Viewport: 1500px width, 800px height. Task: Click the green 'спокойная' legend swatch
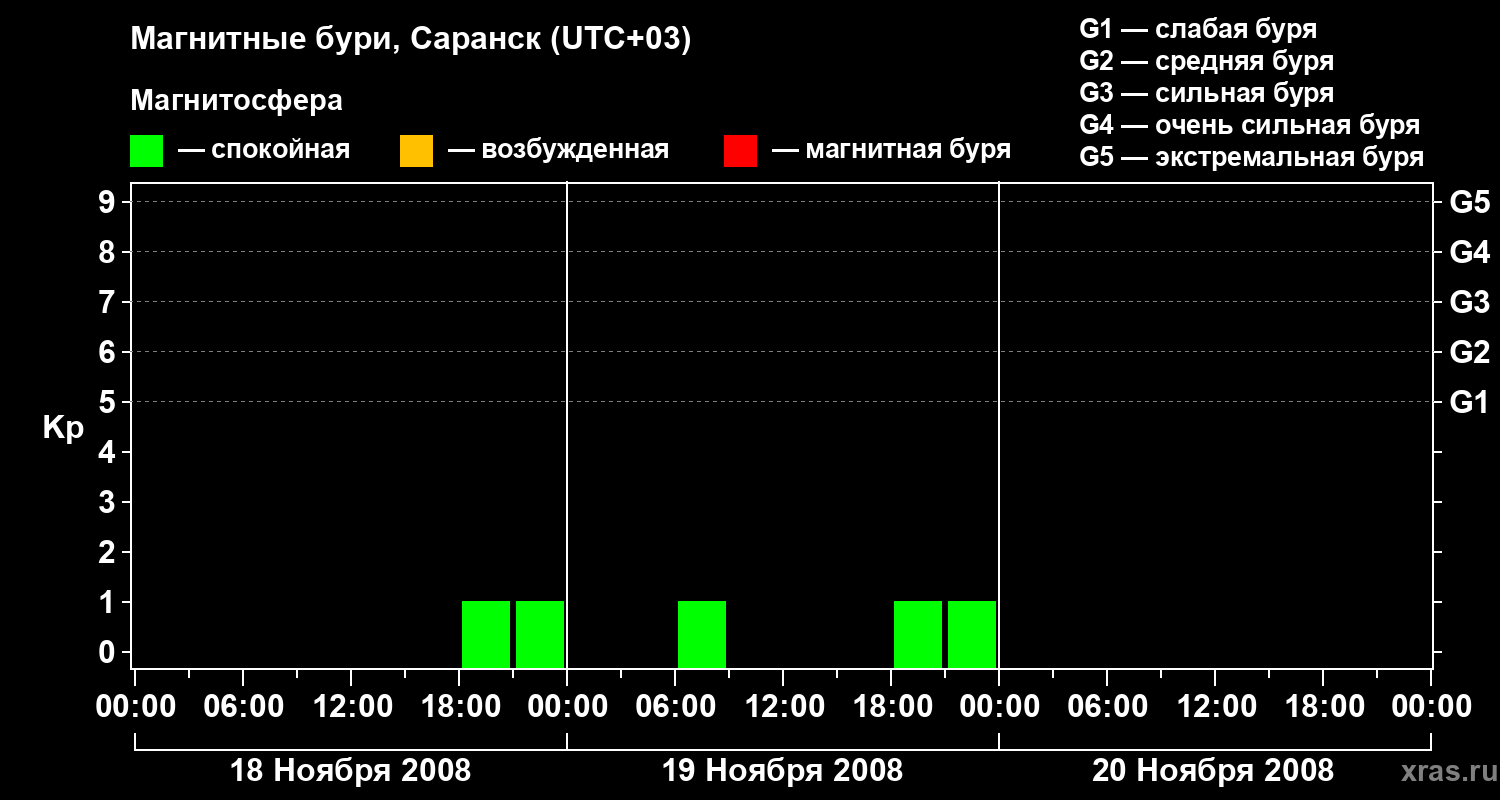coord(147,150)
